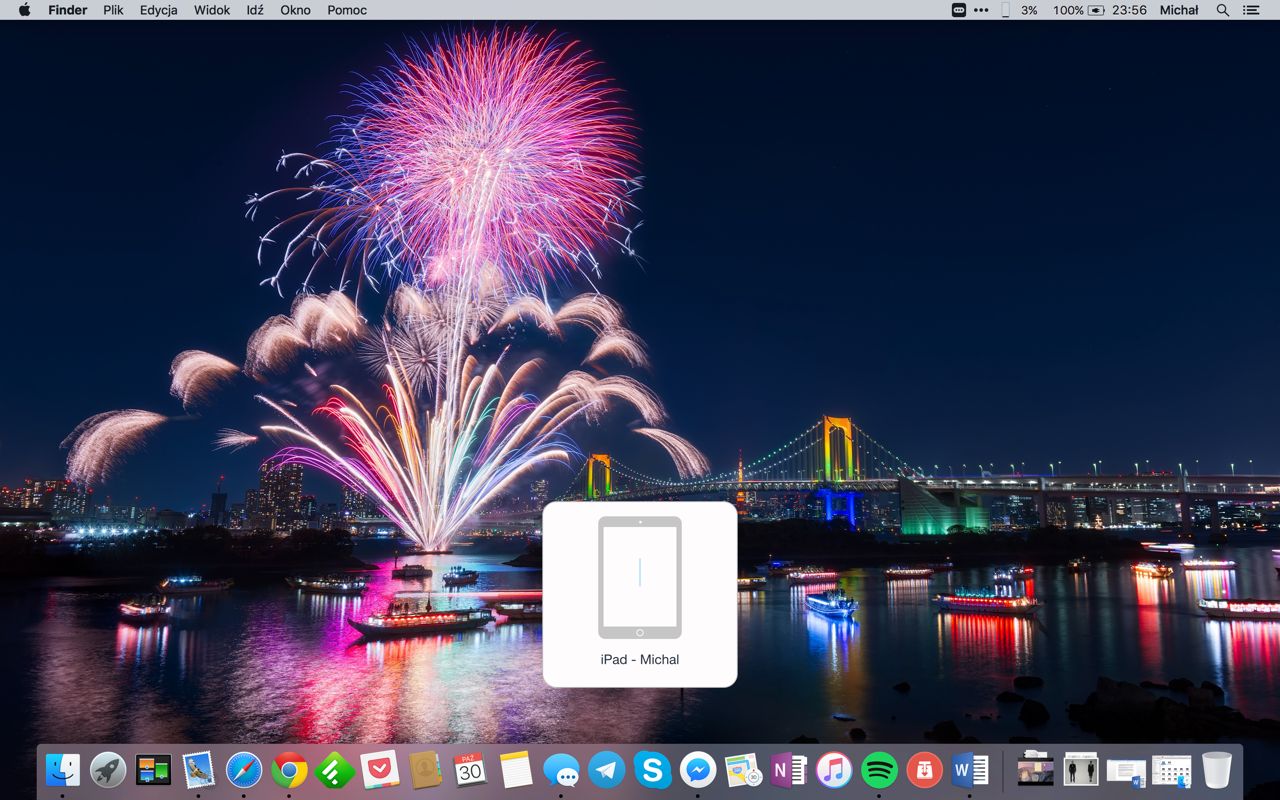Open Feedly from the dock
Viewport: 1280px width, 800px height.
pyautogui.click(x=335, y=770)
